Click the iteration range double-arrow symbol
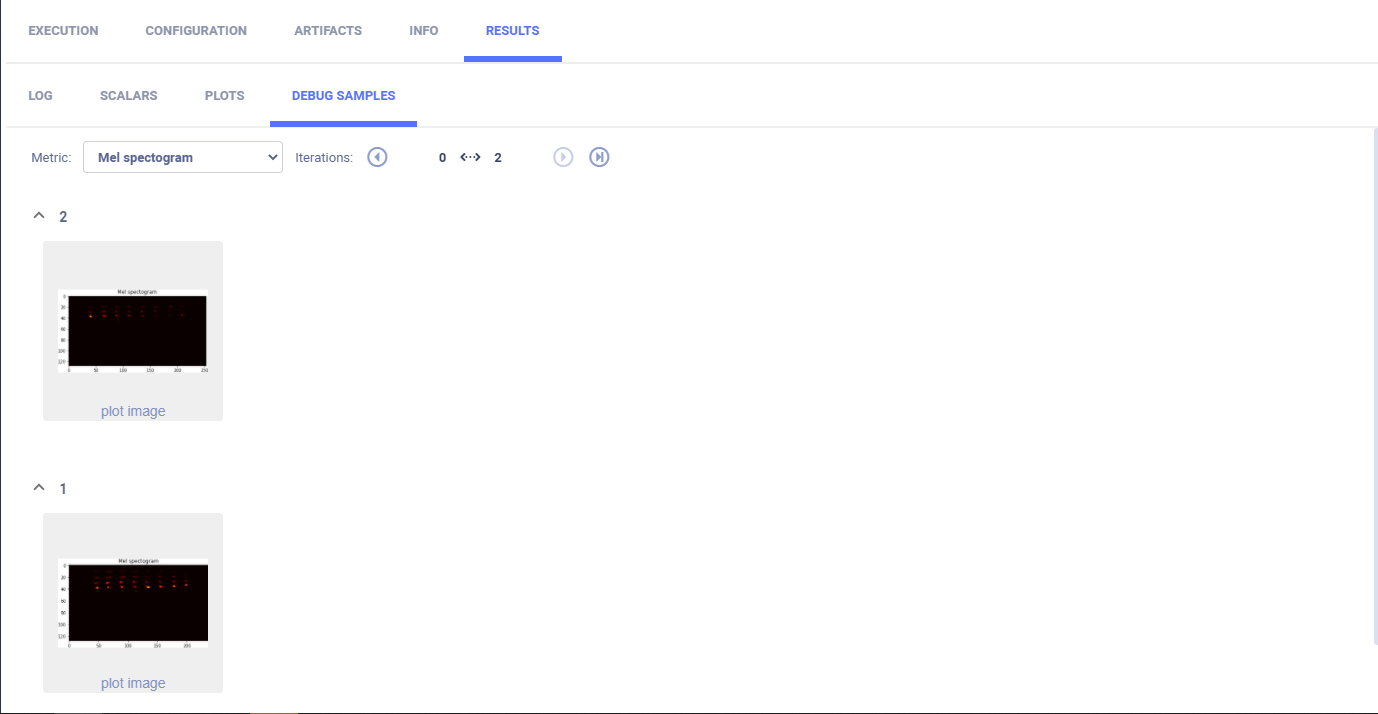 470,157
